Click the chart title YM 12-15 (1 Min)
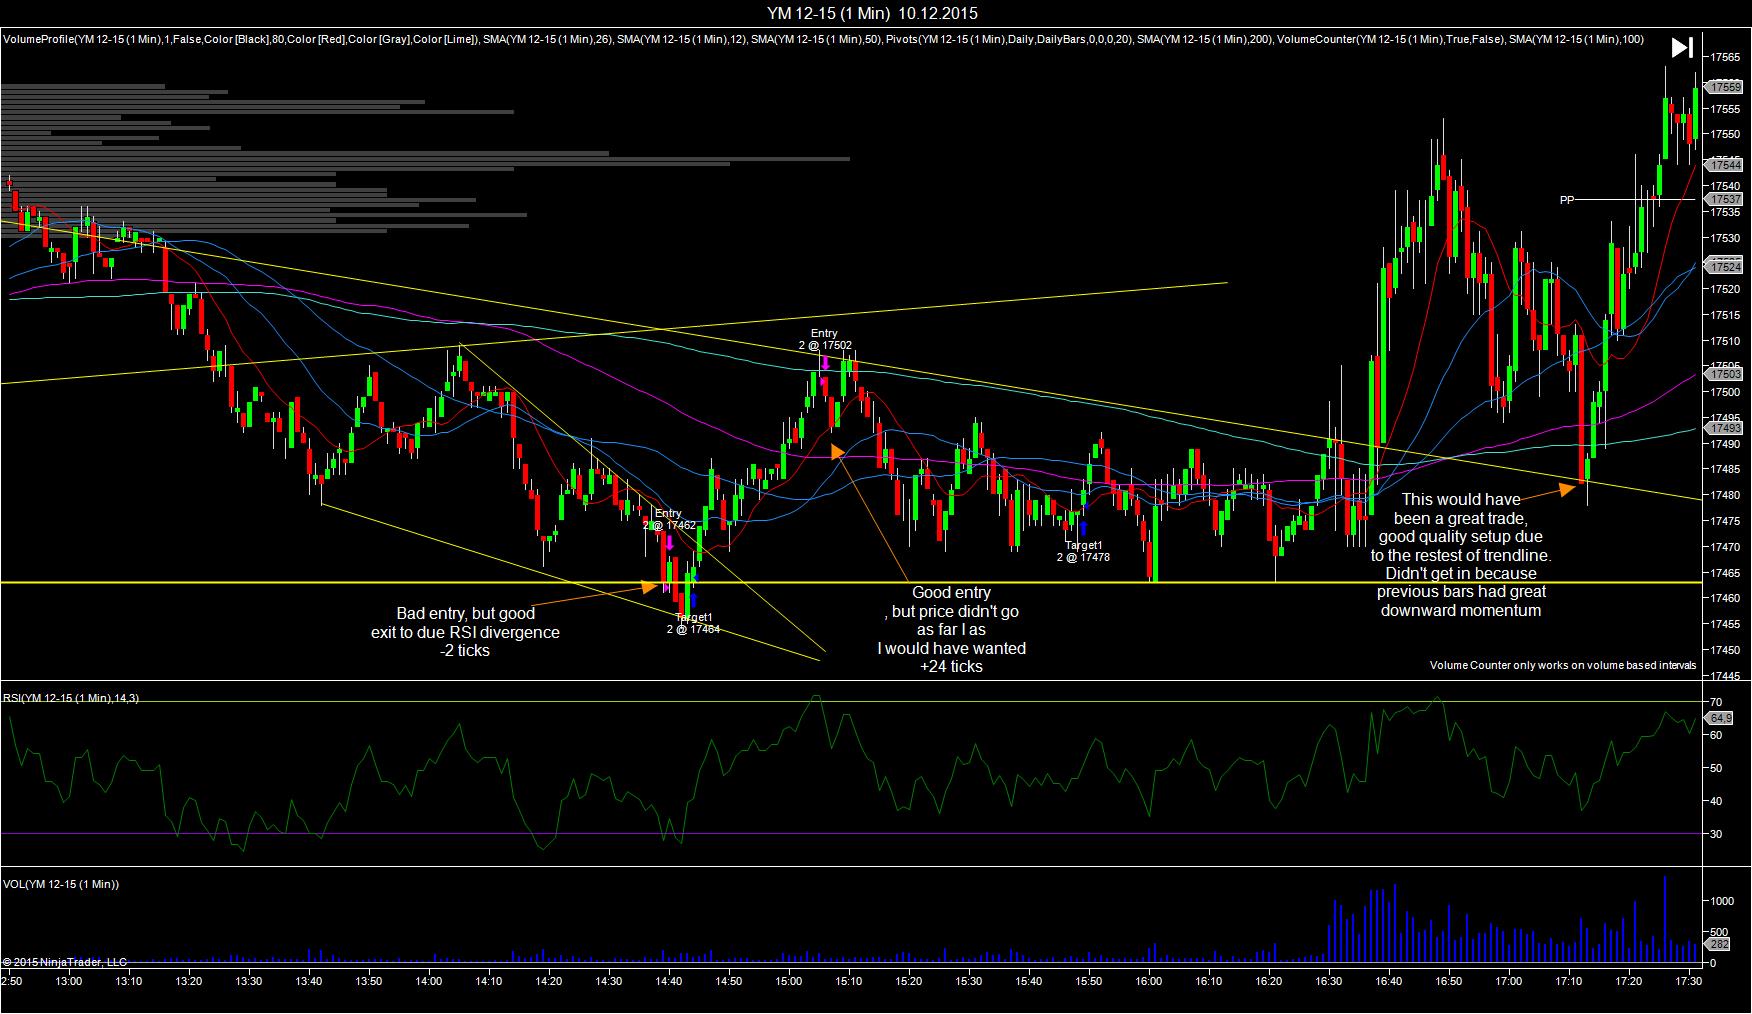The height and width of the screenshot is (1014, 1752). 872,13
